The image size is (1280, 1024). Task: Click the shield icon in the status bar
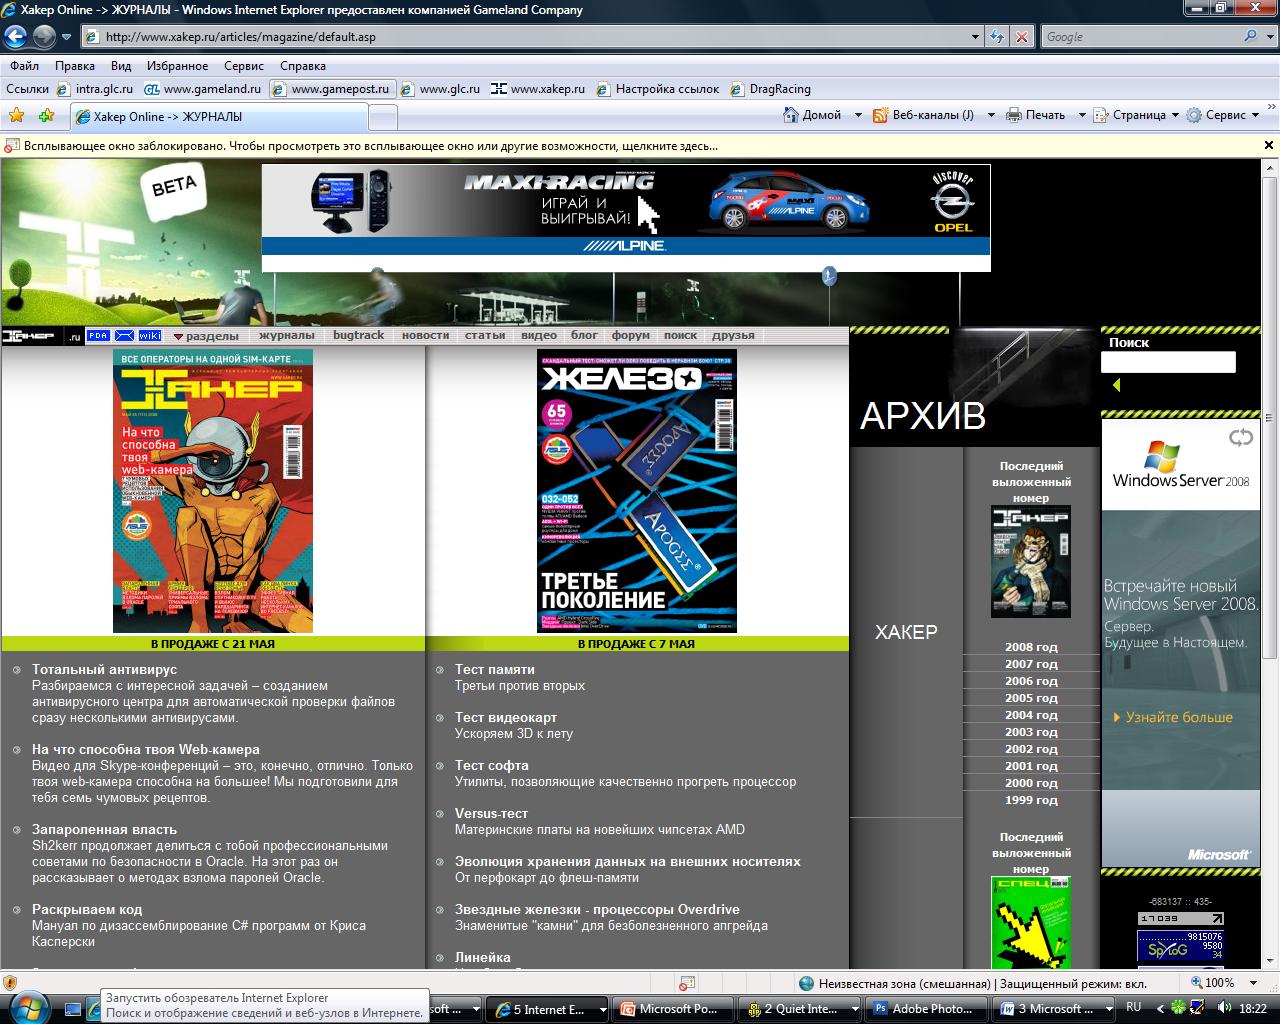tap(9, 983)
